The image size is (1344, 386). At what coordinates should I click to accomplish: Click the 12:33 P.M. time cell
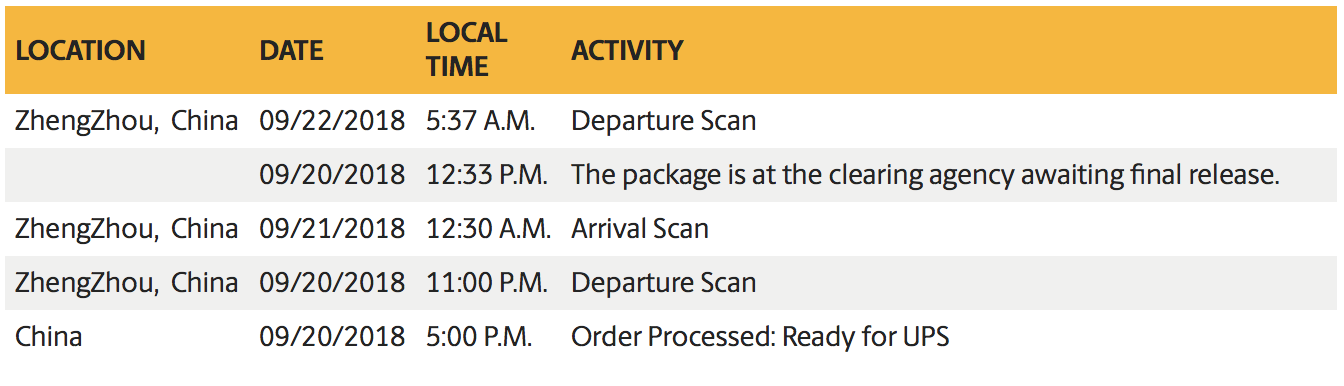point(487,175)
